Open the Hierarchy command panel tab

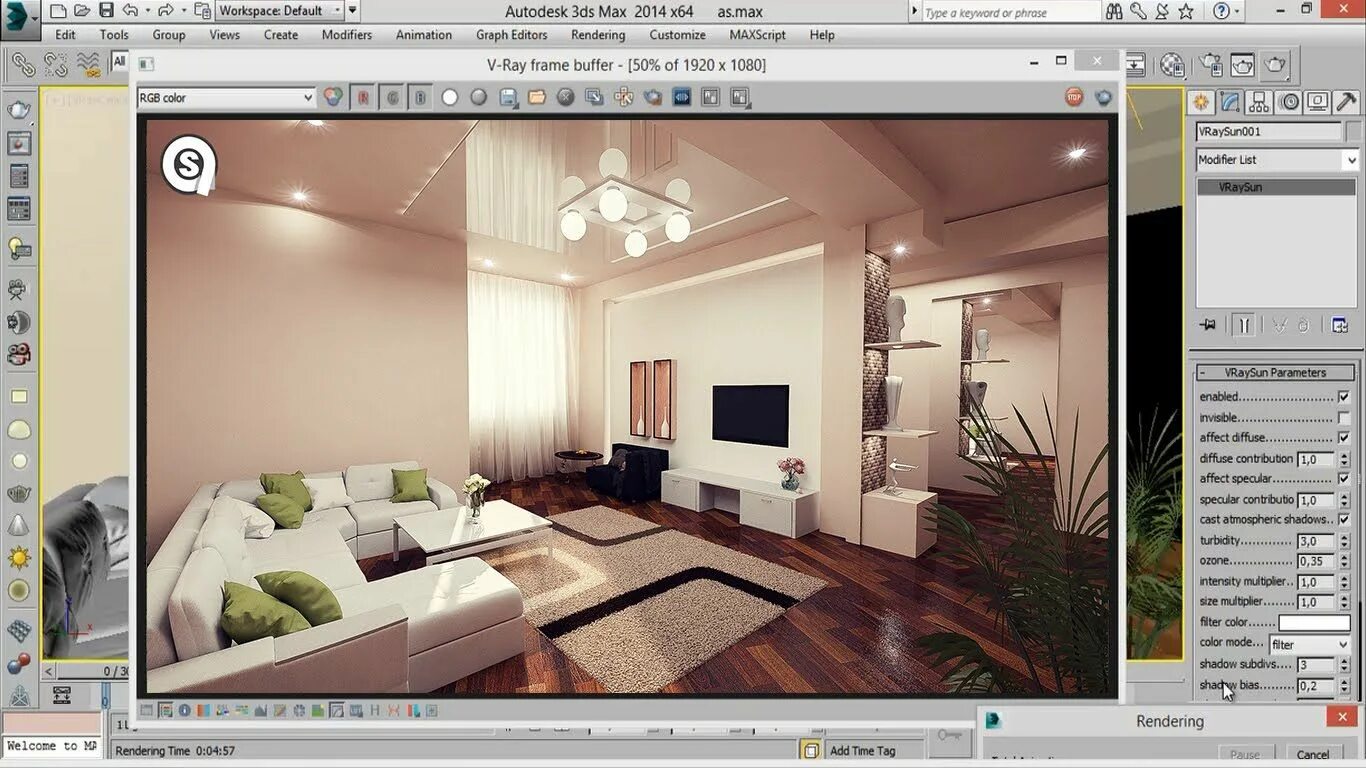tap(1259, 102)
